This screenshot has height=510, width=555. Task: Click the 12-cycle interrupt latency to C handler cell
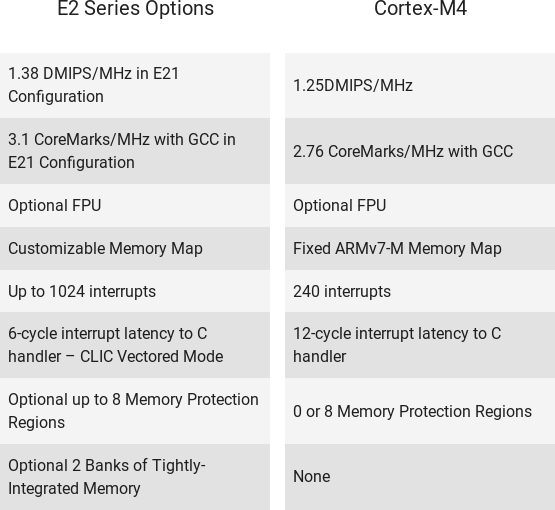pos(420,345)
